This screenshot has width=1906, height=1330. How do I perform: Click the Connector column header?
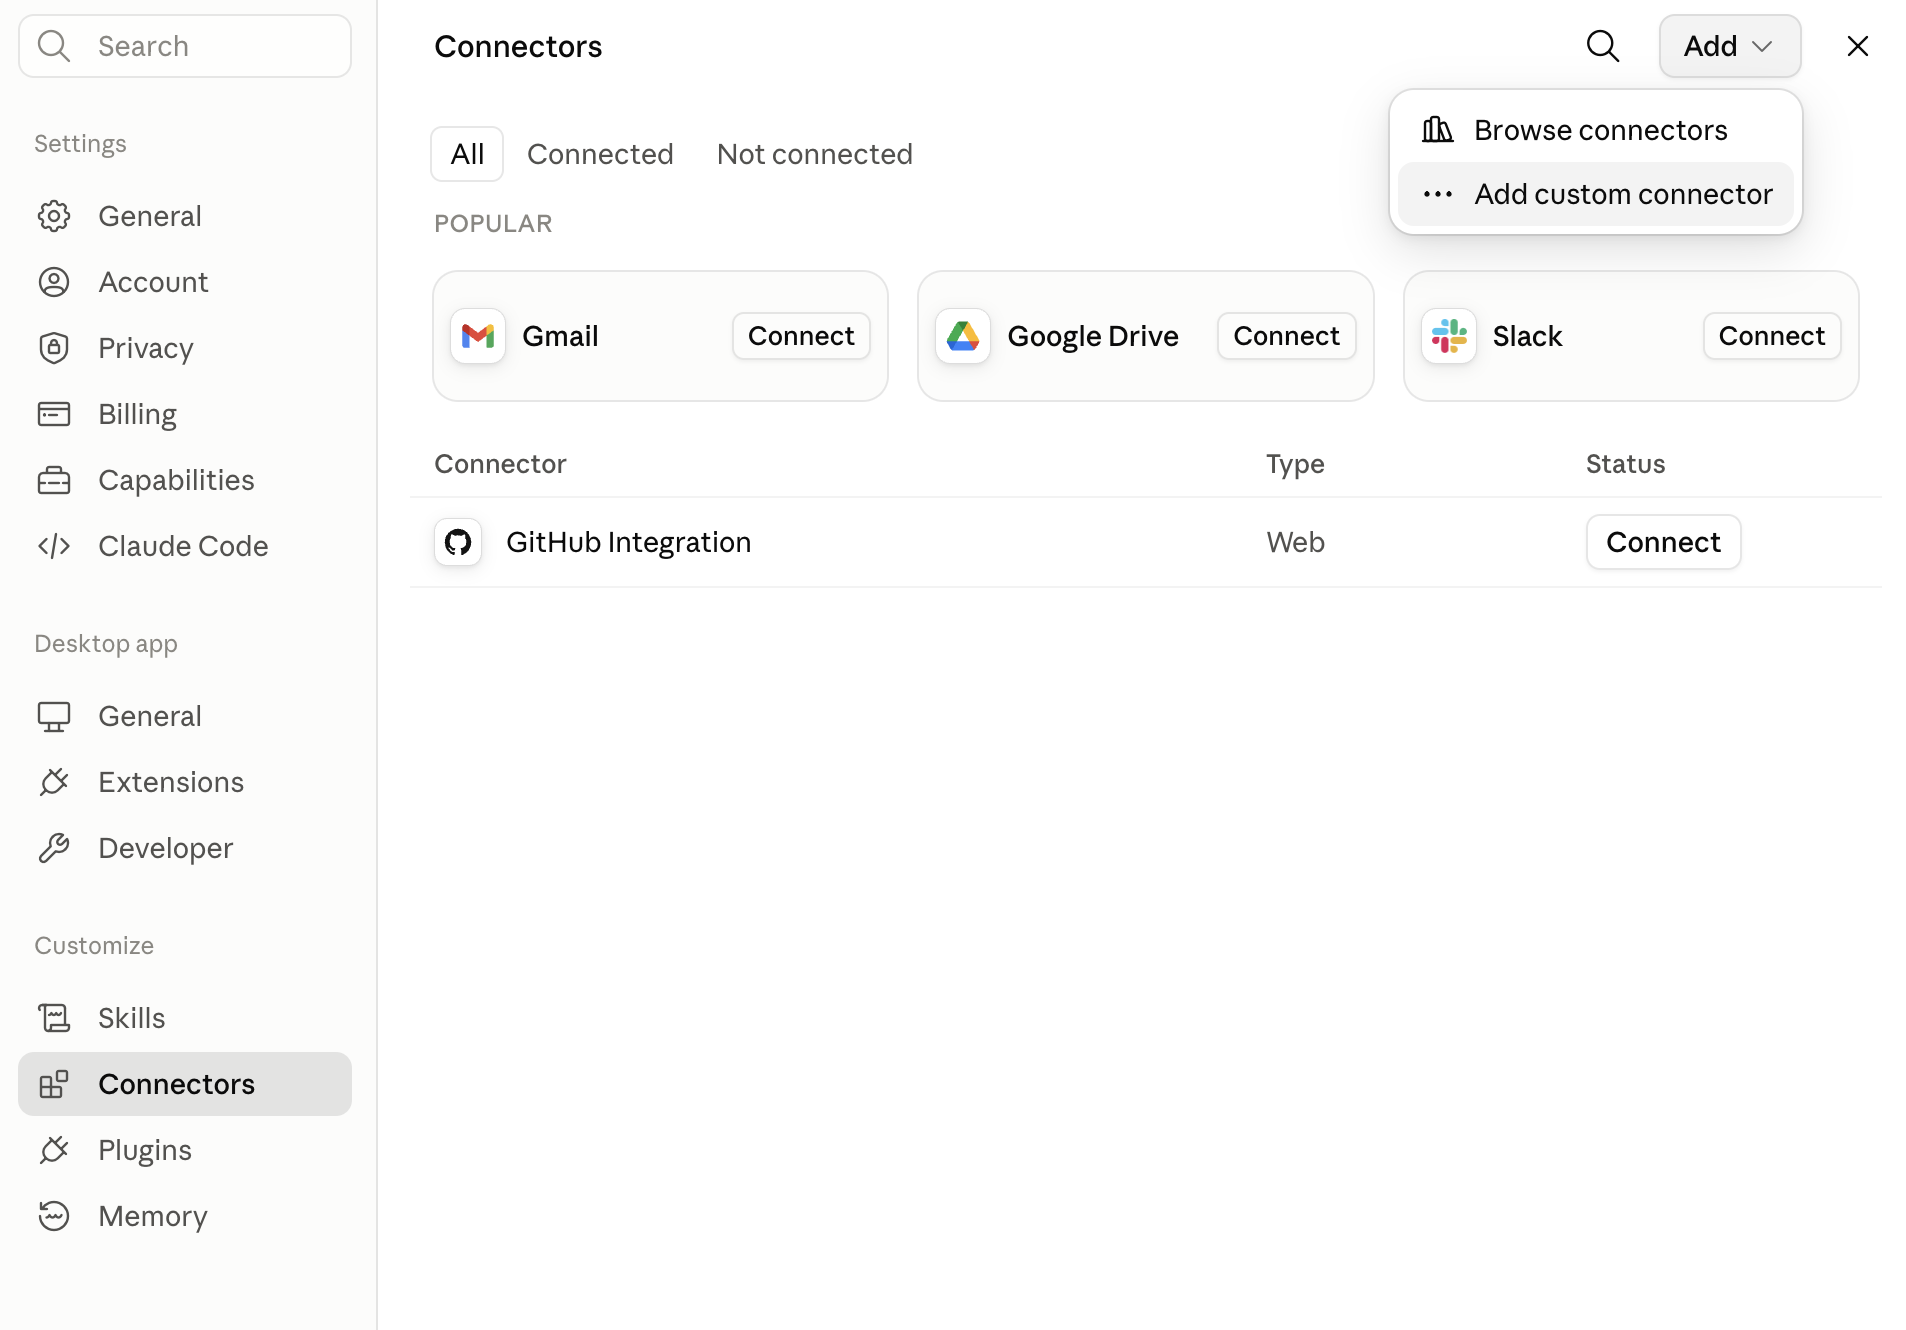click(x=501, y=464)
